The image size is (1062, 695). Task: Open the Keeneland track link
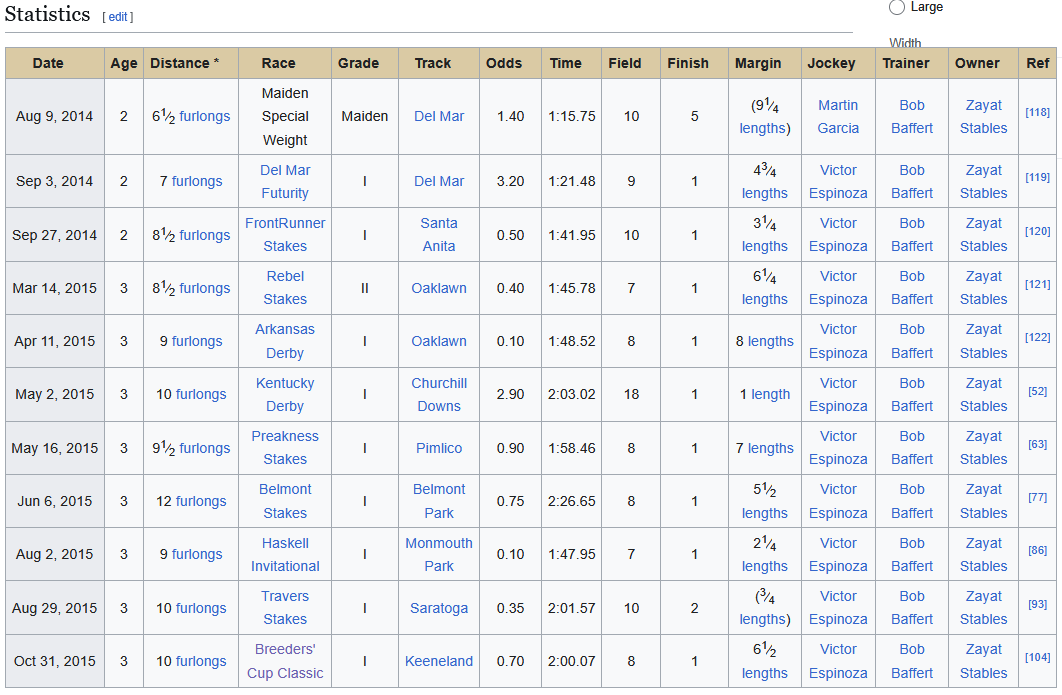point(439,661)
